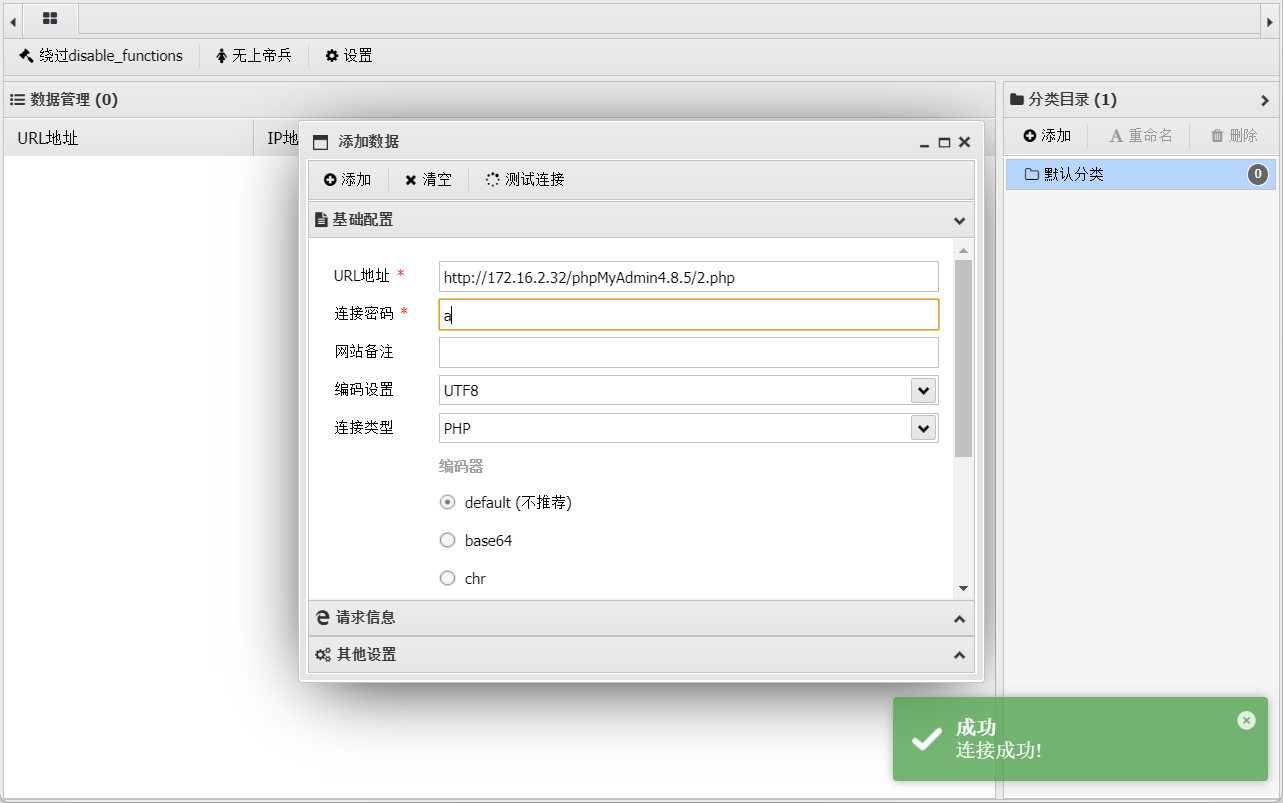Image resolution: width=1283 pixels, height=803 pixels.
Task: Open the 无上帝兵 menu item
Action: [254, 56]
